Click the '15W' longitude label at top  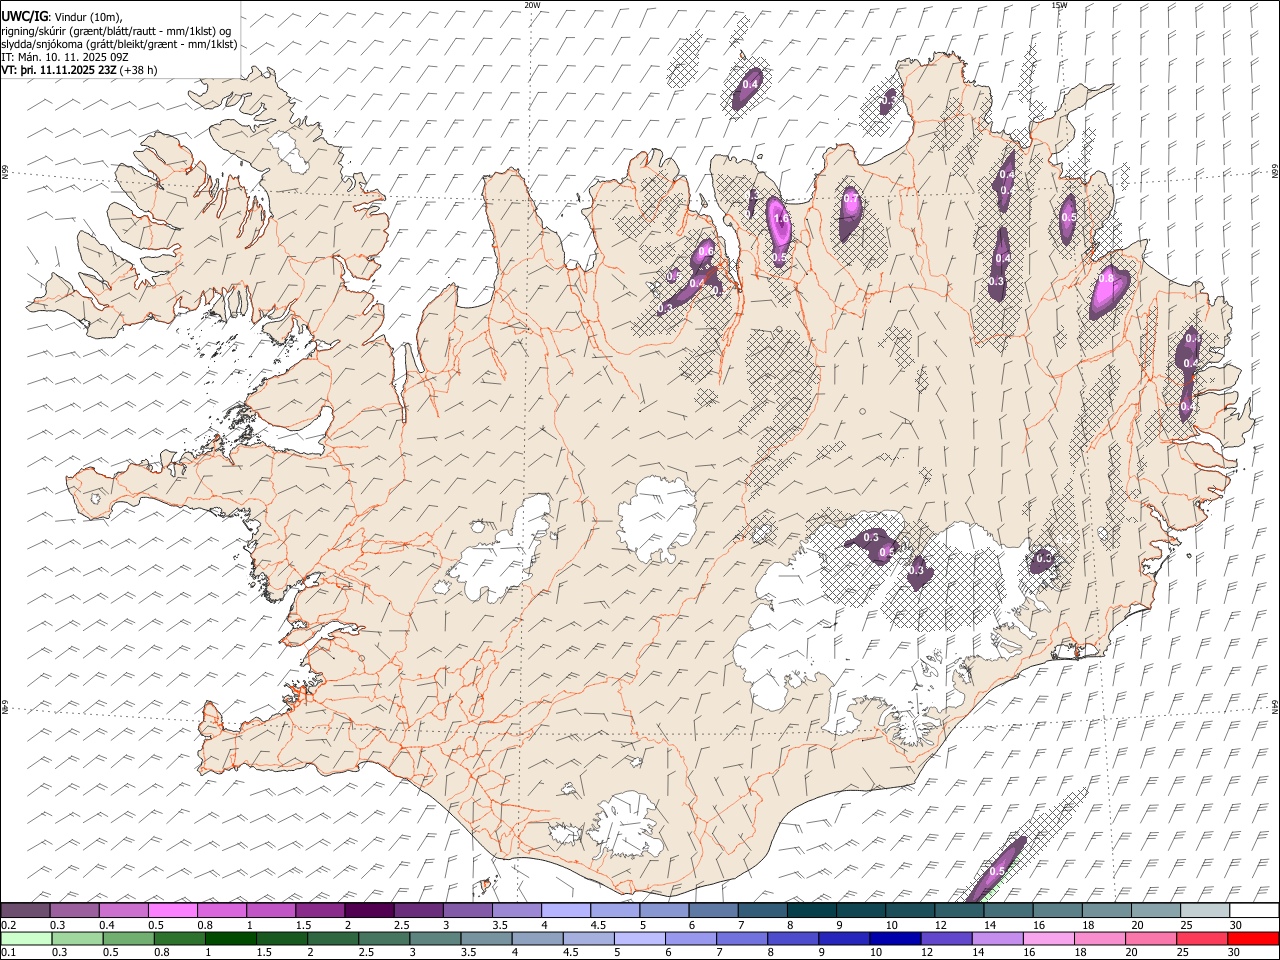point(1059,5)
